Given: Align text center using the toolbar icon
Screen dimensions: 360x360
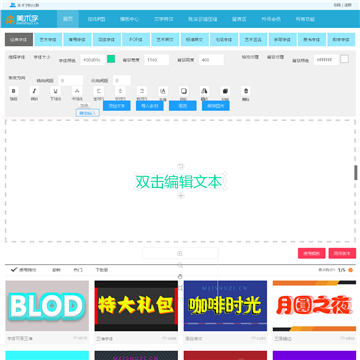Looking at the screenshot, I should (120, 91).
